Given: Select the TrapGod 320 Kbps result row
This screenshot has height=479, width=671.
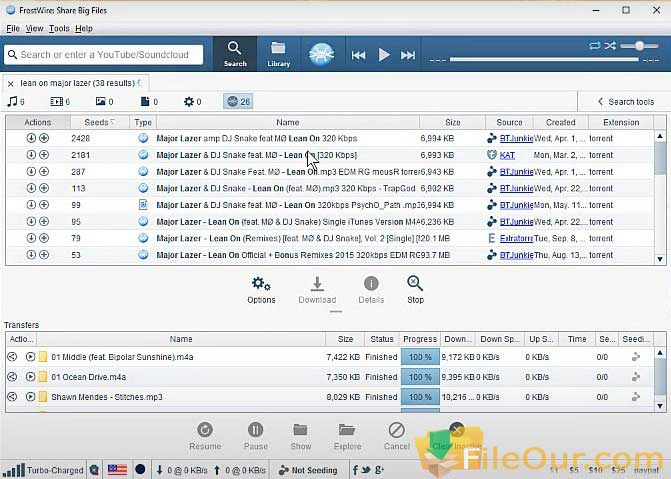Looking at the screenshot, I should tap(330, 188).
